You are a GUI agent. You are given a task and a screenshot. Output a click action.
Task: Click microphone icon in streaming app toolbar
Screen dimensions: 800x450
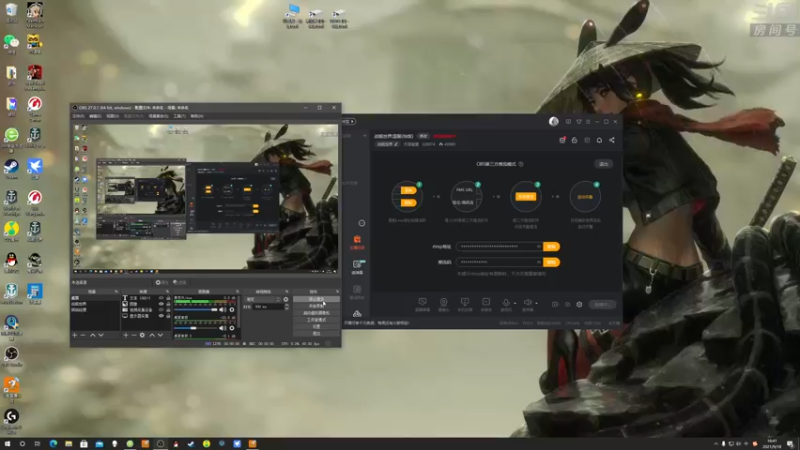pos(506,303)
